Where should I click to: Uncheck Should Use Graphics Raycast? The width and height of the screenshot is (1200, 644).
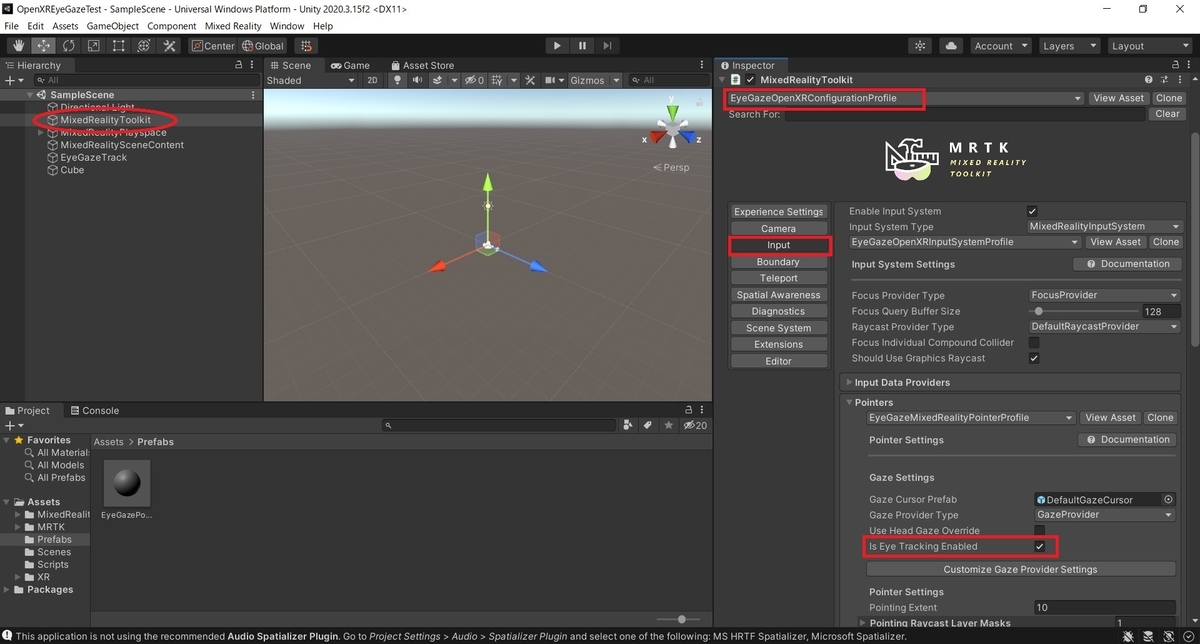1034,358
